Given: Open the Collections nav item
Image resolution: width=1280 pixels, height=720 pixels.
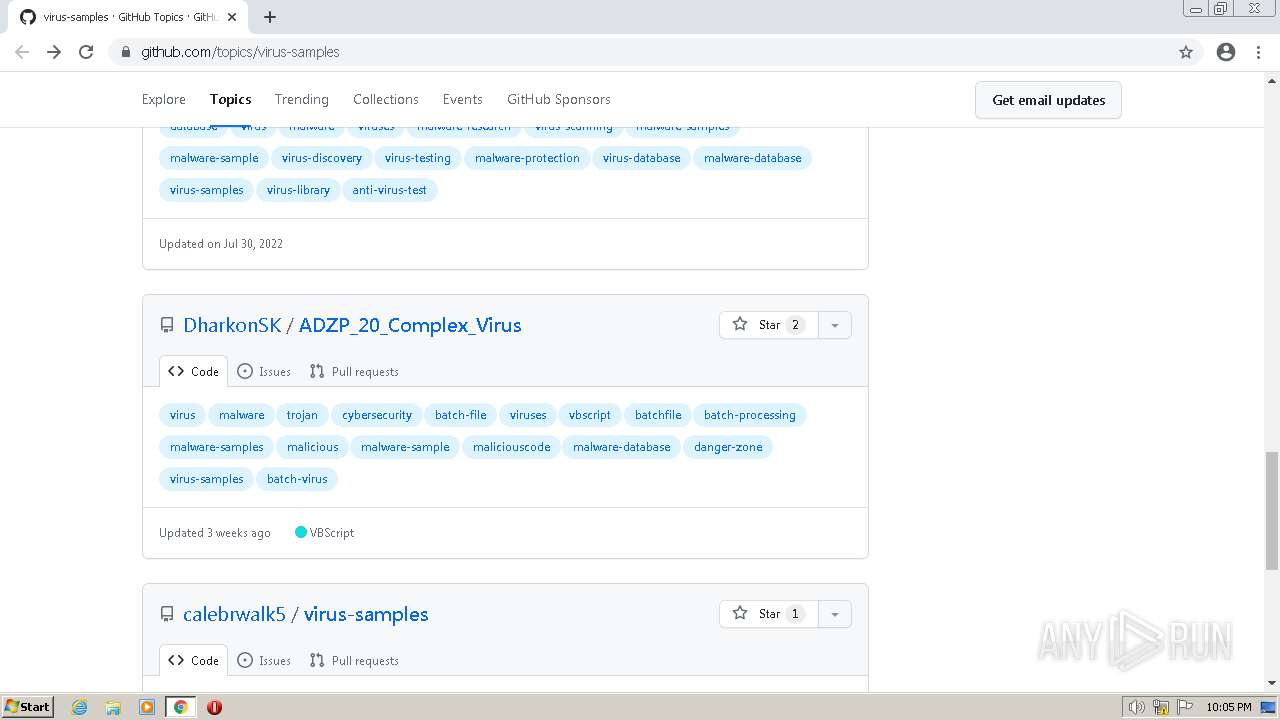Looking at the screenshot, I should coord(386,99).
